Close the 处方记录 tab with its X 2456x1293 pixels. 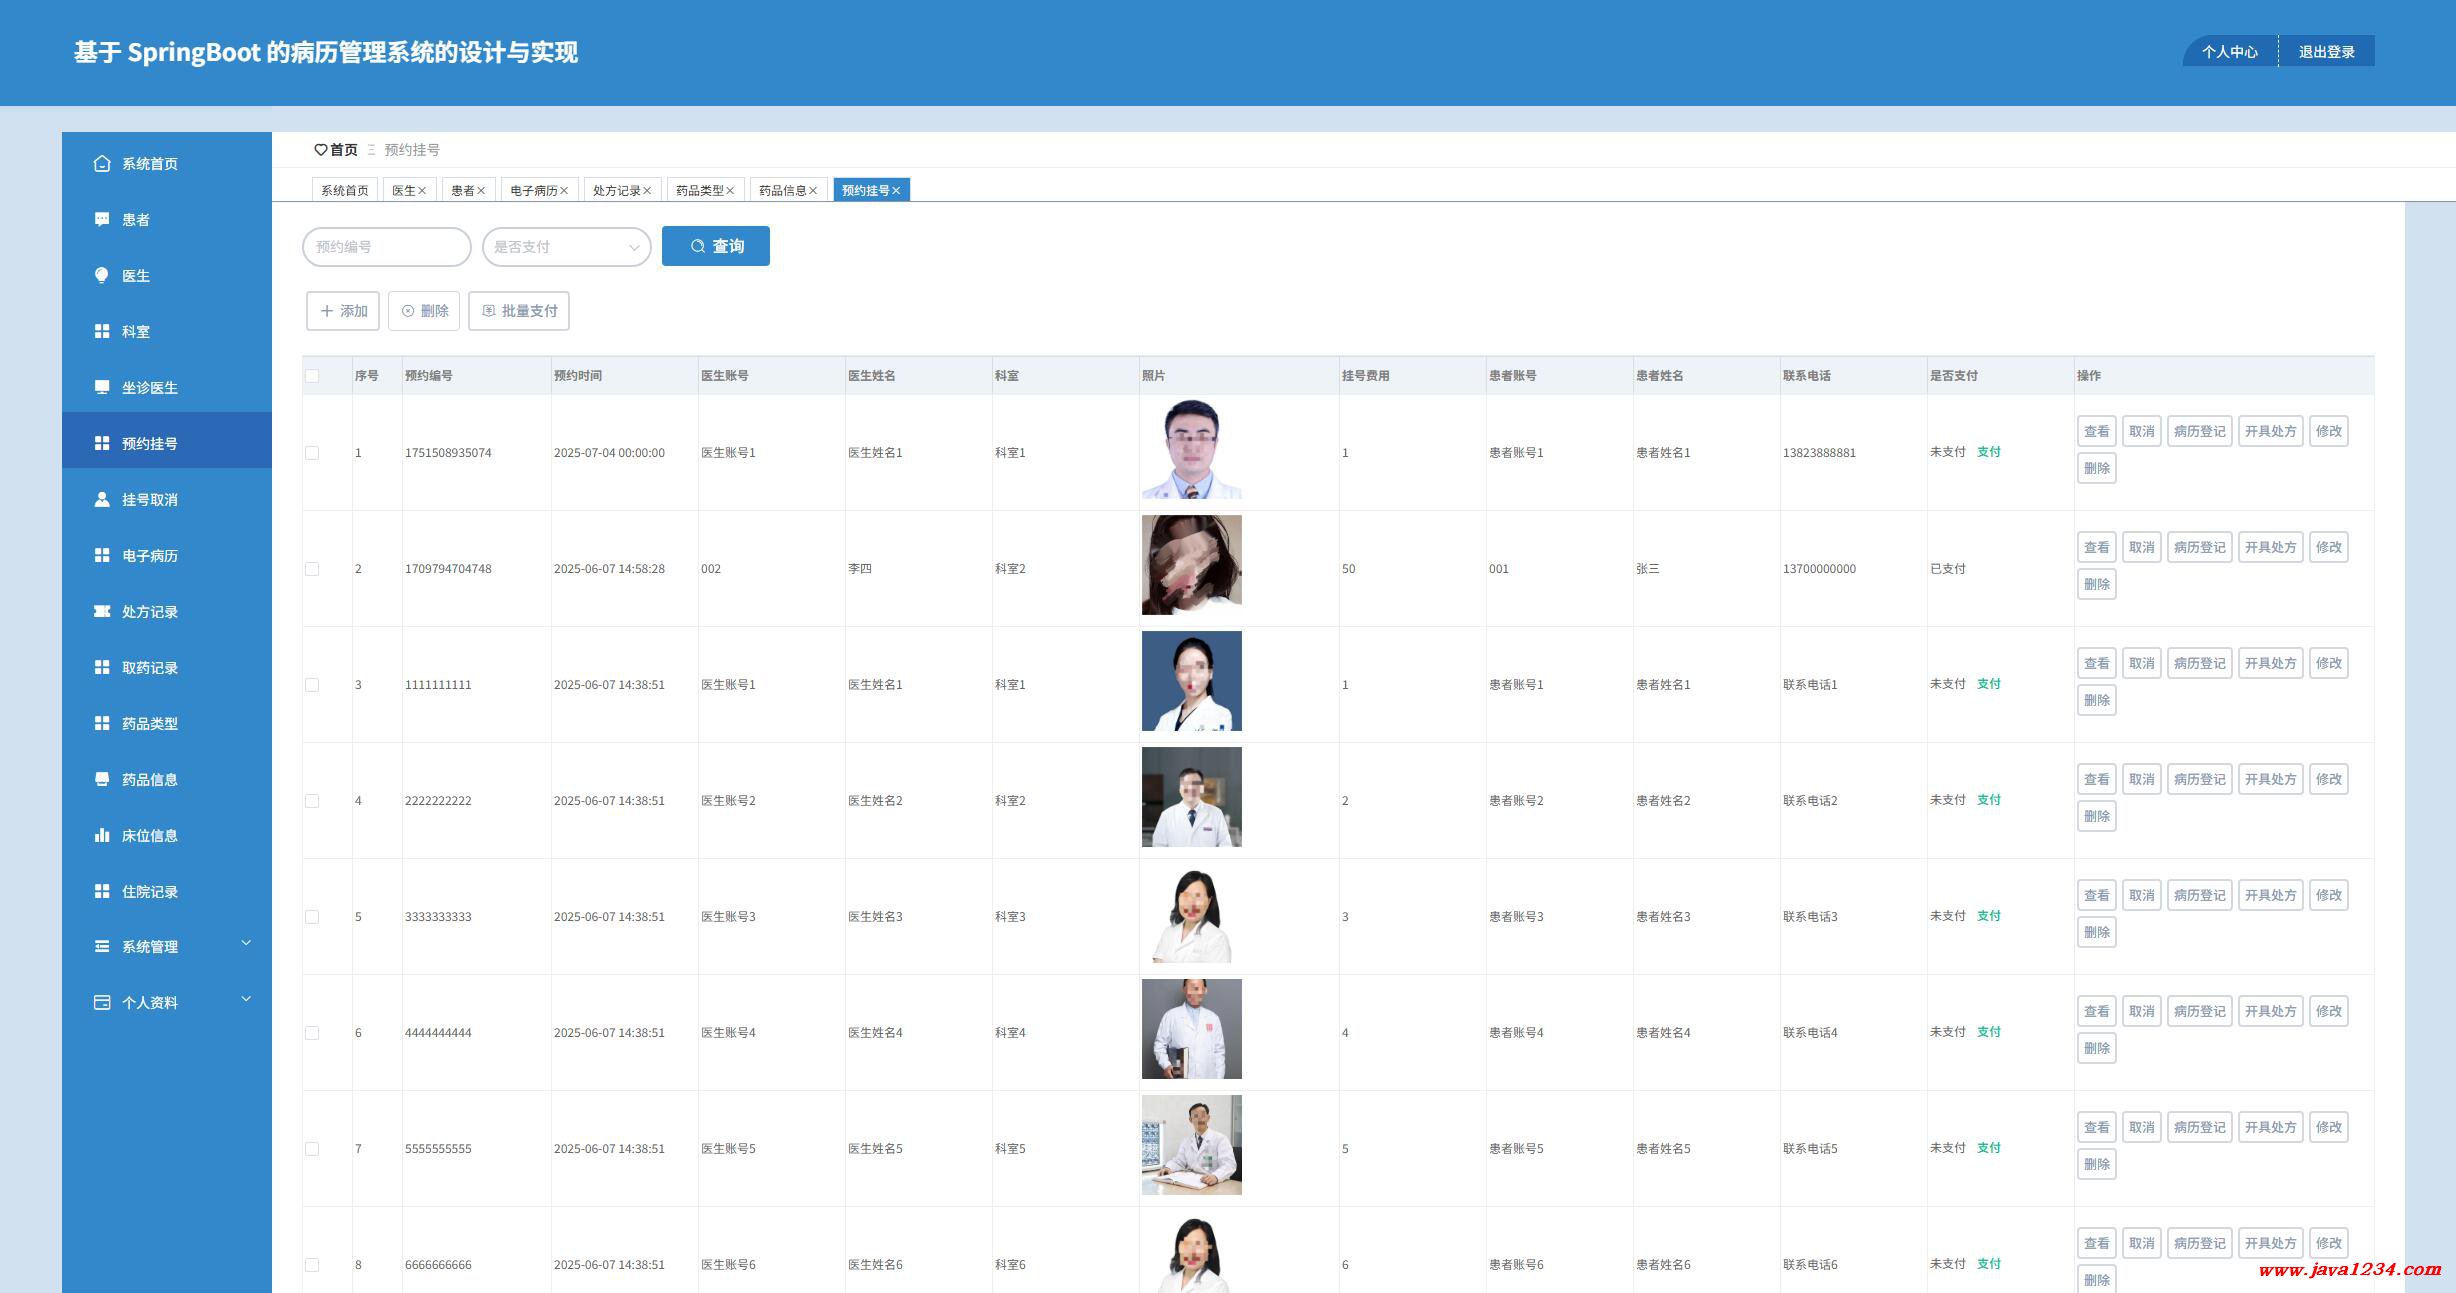pos(647,190)
